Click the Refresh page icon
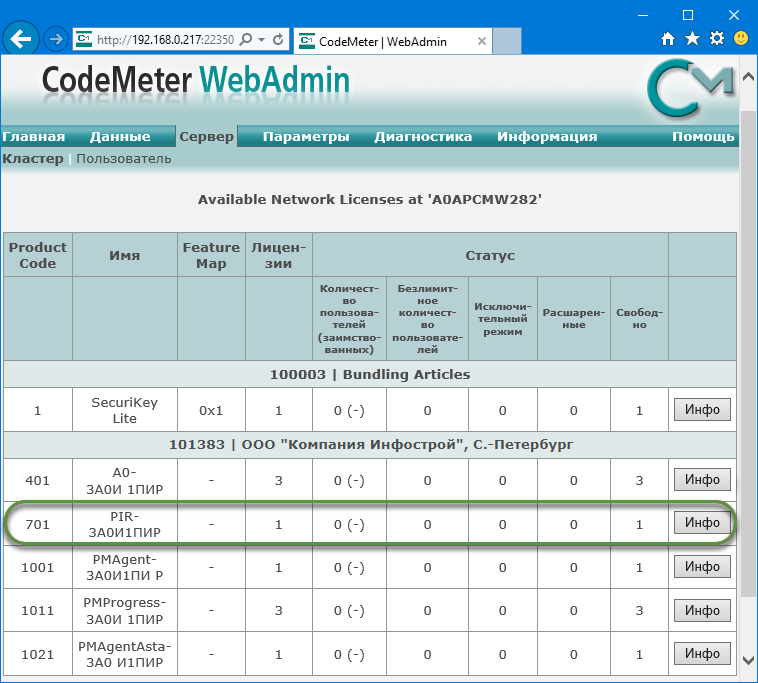Image resolution: width=758 pixels, height=683 pixels. click(x=278, y=40)
